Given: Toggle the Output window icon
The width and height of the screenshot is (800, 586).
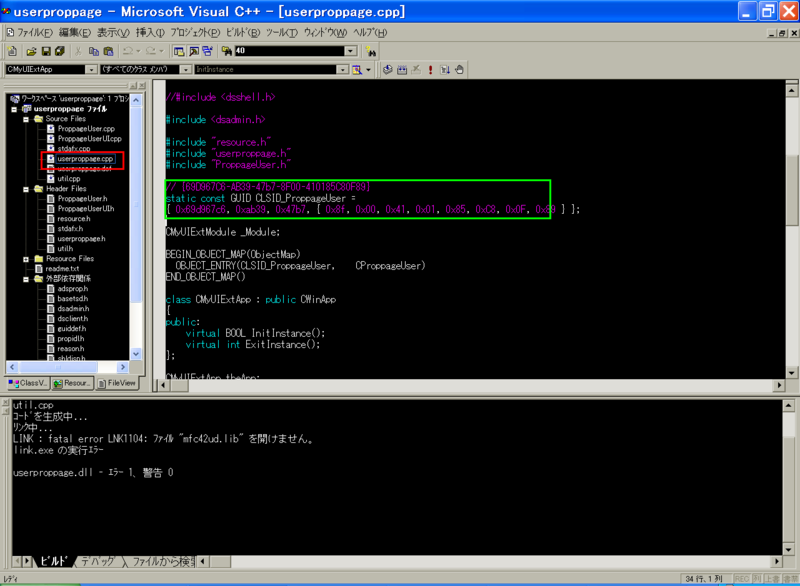Looking at the screenshot, I should point(193,50).
